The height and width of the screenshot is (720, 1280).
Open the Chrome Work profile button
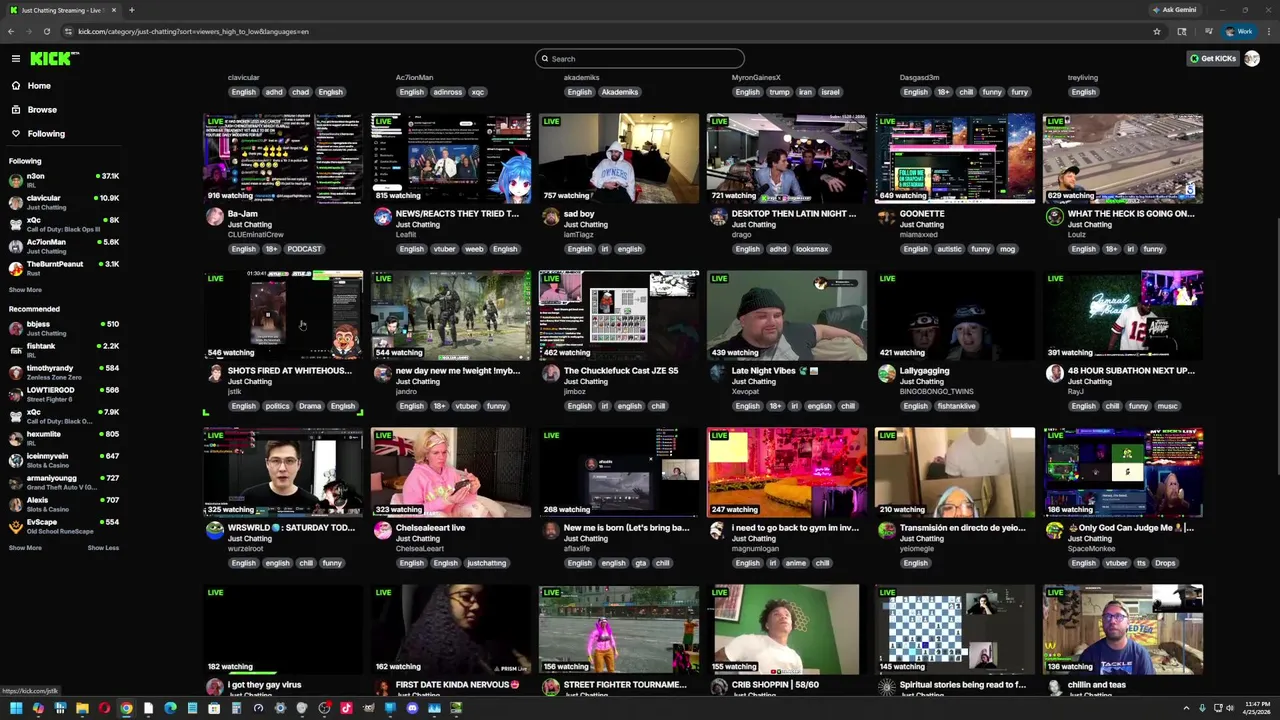[x=1239, y=31]
